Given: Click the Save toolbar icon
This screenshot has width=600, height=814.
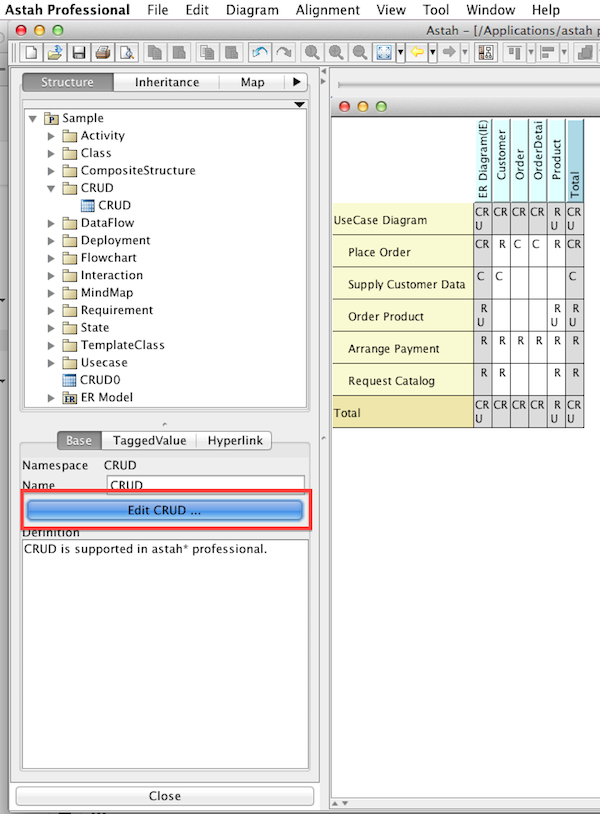Looking at the screenshot, I should tap(78, 52).
